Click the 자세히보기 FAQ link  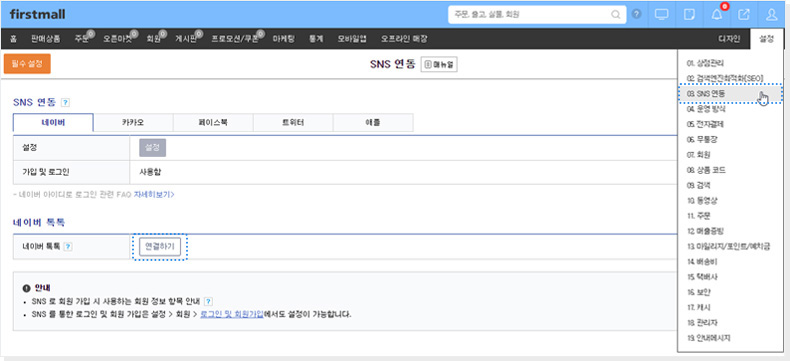[154, 194]
